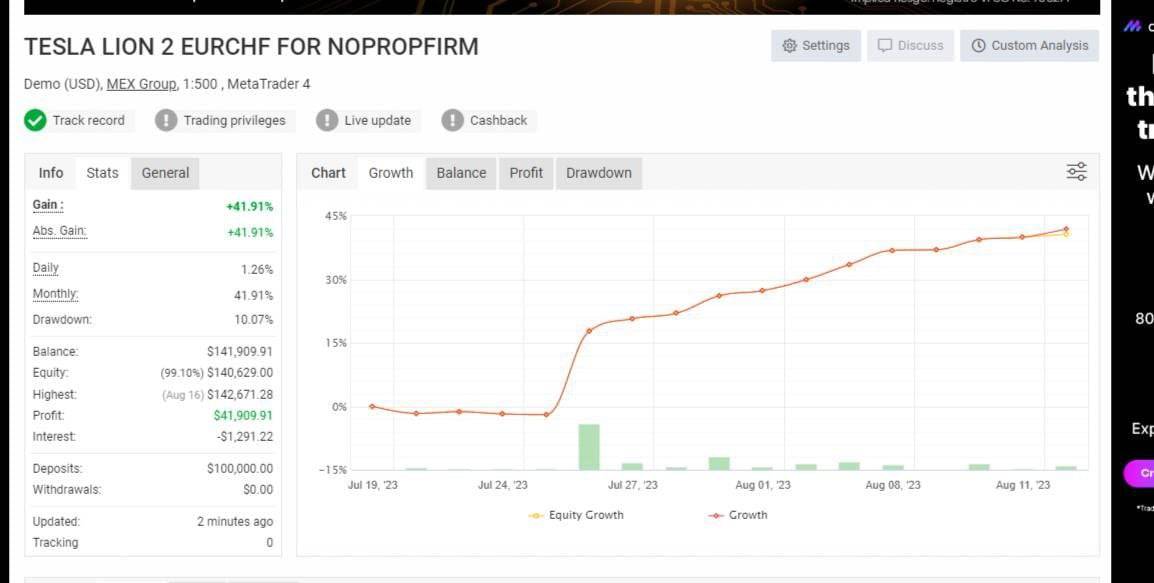
Task: Click the speech bubble Discuss icon
Action: [x=885, y=46]
